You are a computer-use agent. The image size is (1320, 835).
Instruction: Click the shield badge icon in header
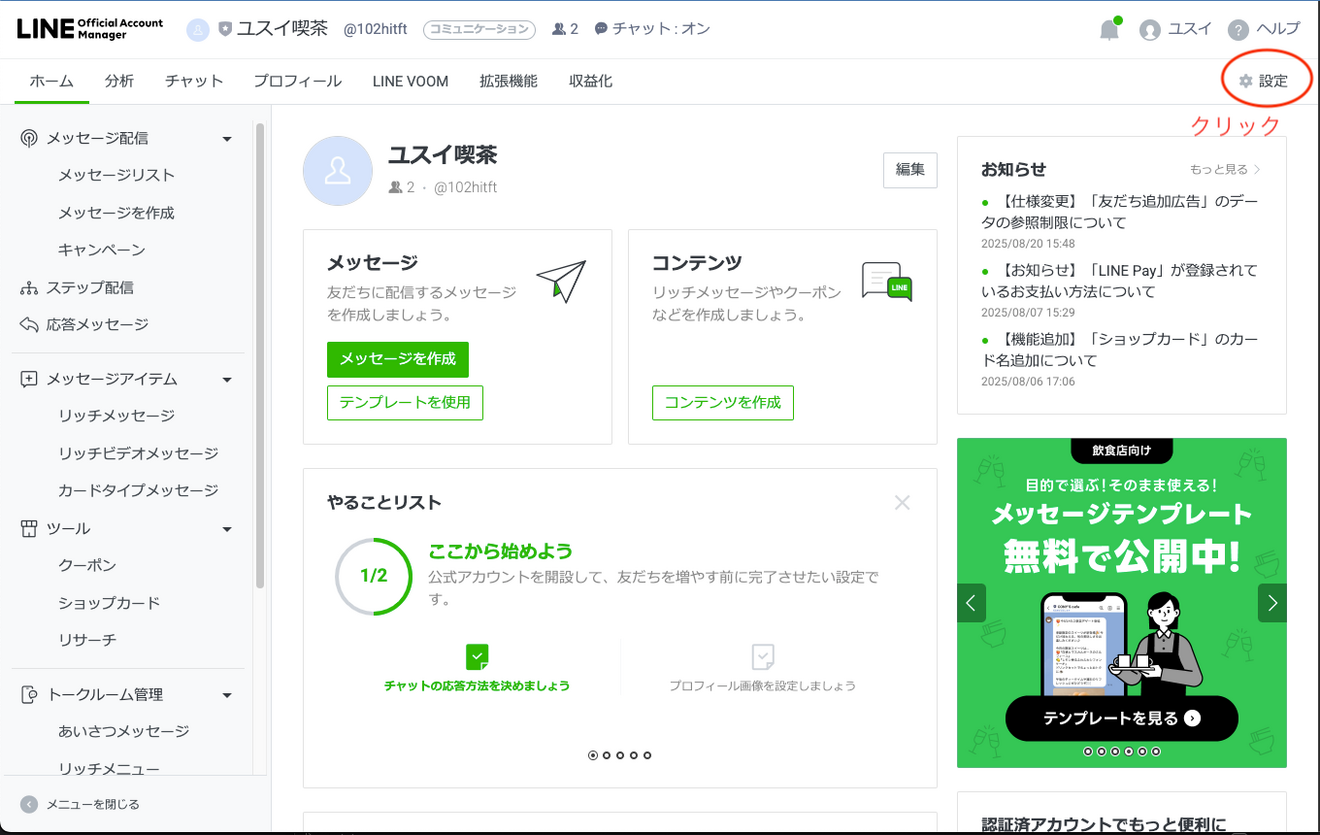pyautogui.click(x=225, y=30)
